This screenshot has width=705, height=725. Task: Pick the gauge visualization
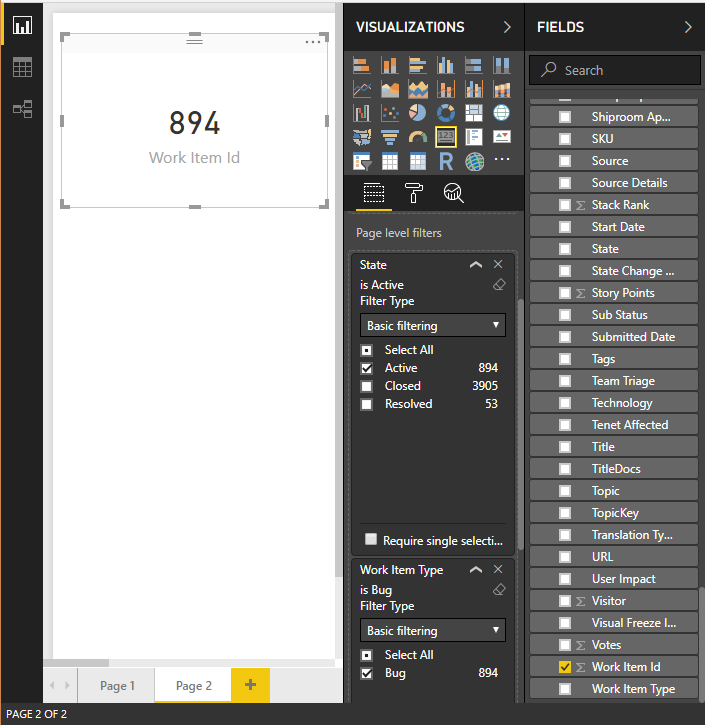418,137
